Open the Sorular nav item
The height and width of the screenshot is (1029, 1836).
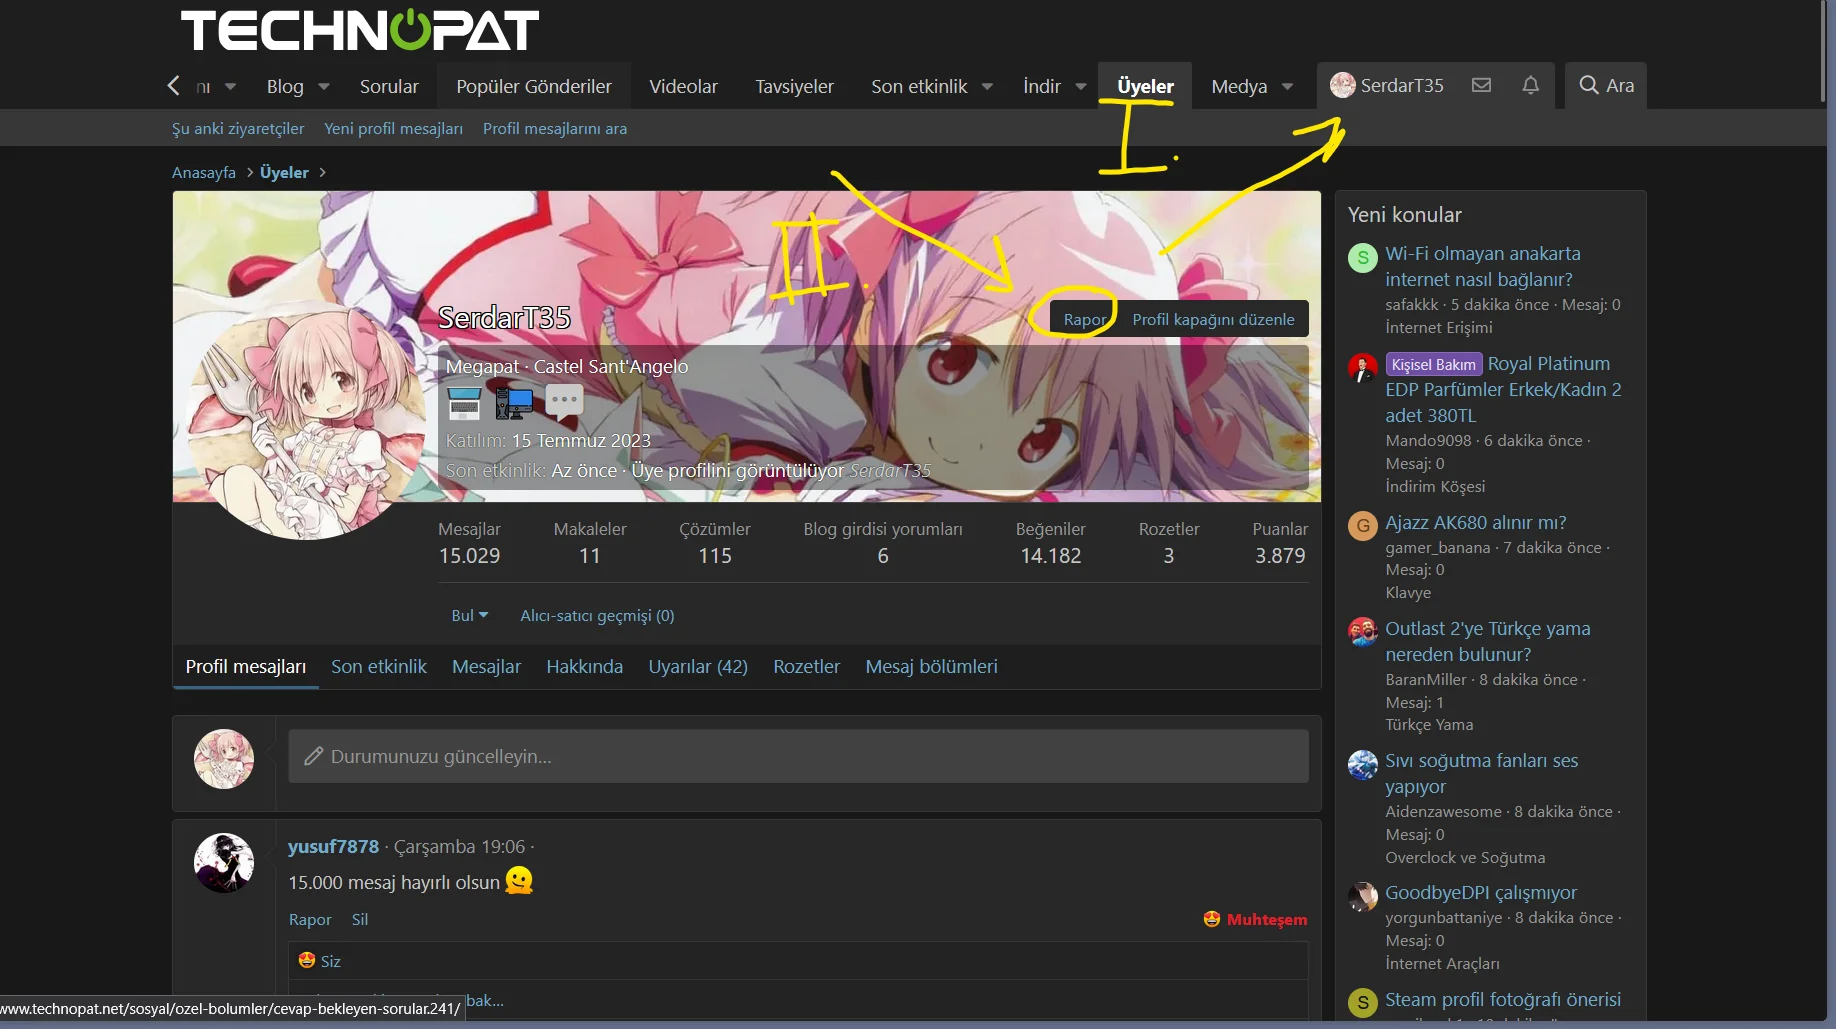(389, 87)
